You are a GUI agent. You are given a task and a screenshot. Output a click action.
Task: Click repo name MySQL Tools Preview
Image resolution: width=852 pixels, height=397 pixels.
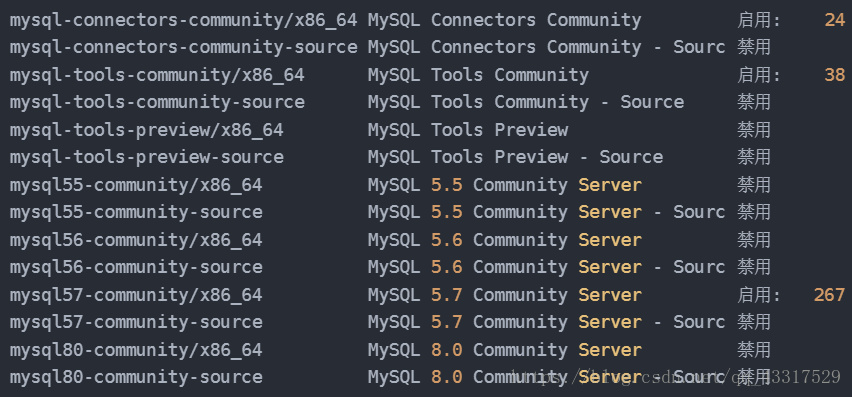(x=468, y=130)
